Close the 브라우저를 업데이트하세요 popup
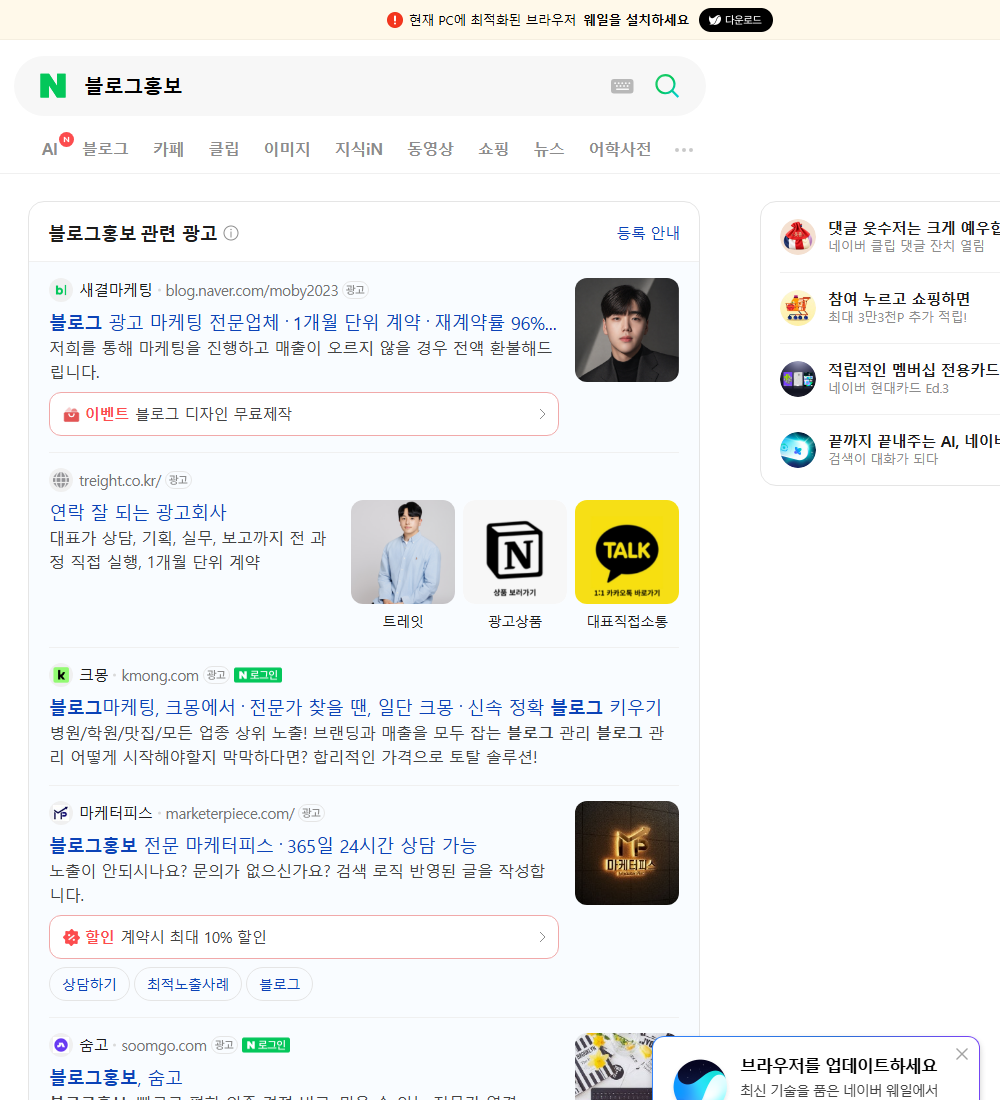 pyautogui.click(x=961, y=1054)
